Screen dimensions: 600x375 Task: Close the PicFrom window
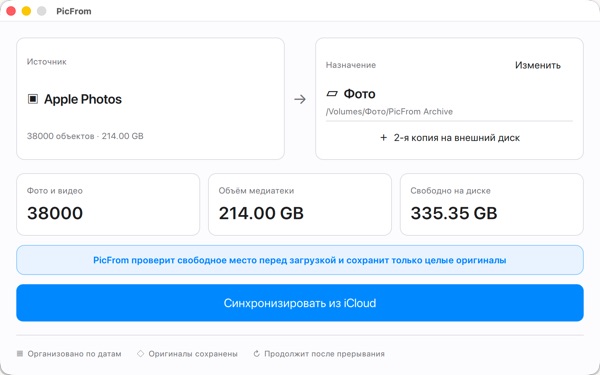(11, 11)
